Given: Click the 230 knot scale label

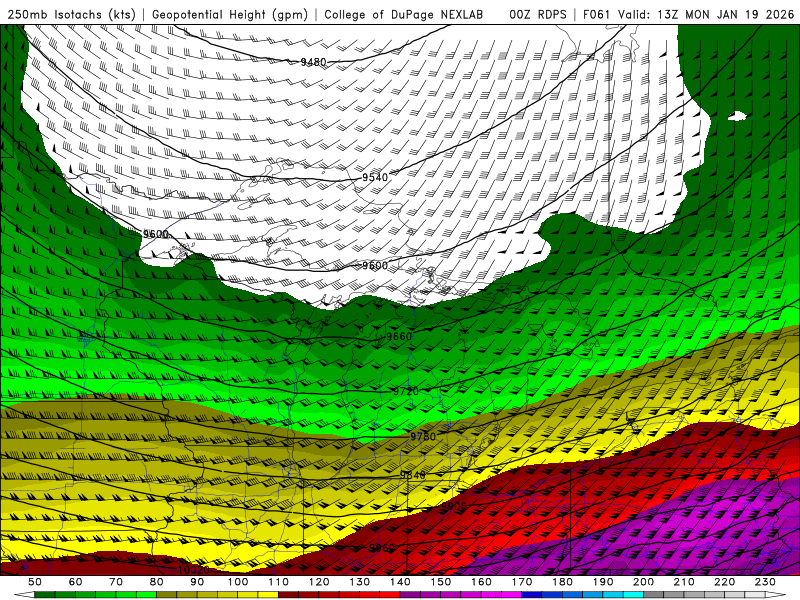Looking at the screenshot, I should pyautogui.click(x=765, y=582).
